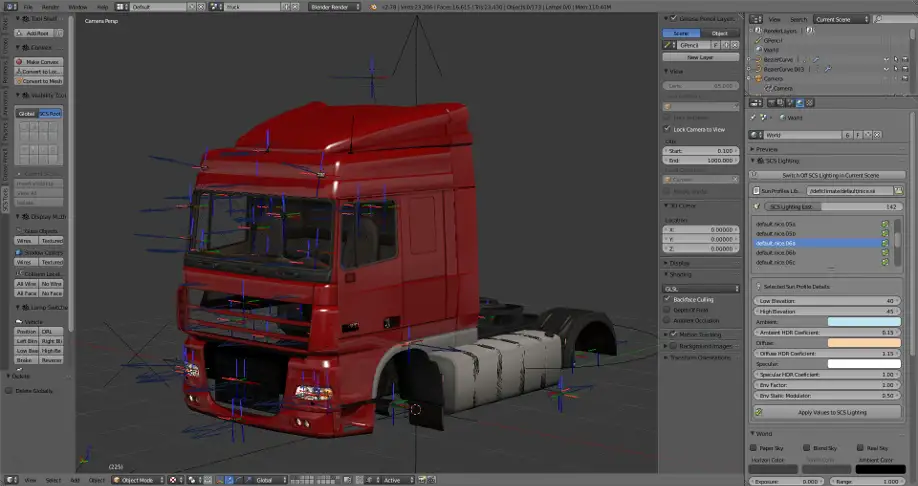Disable the Backface Culling checkbox

tap(668, 299)
